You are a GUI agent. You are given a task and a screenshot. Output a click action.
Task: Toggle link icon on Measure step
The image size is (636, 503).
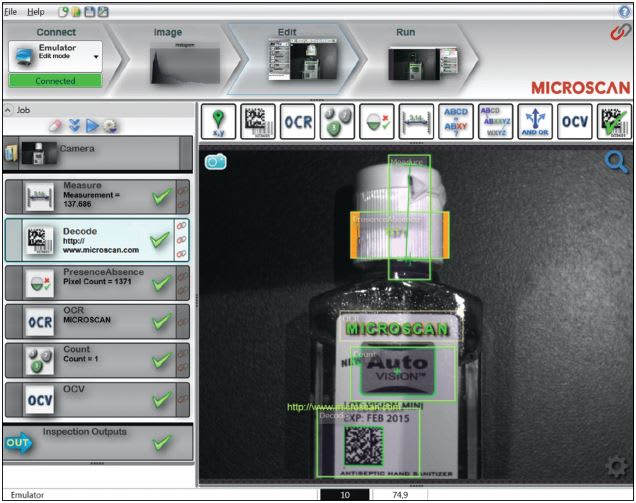coord(183,190)
